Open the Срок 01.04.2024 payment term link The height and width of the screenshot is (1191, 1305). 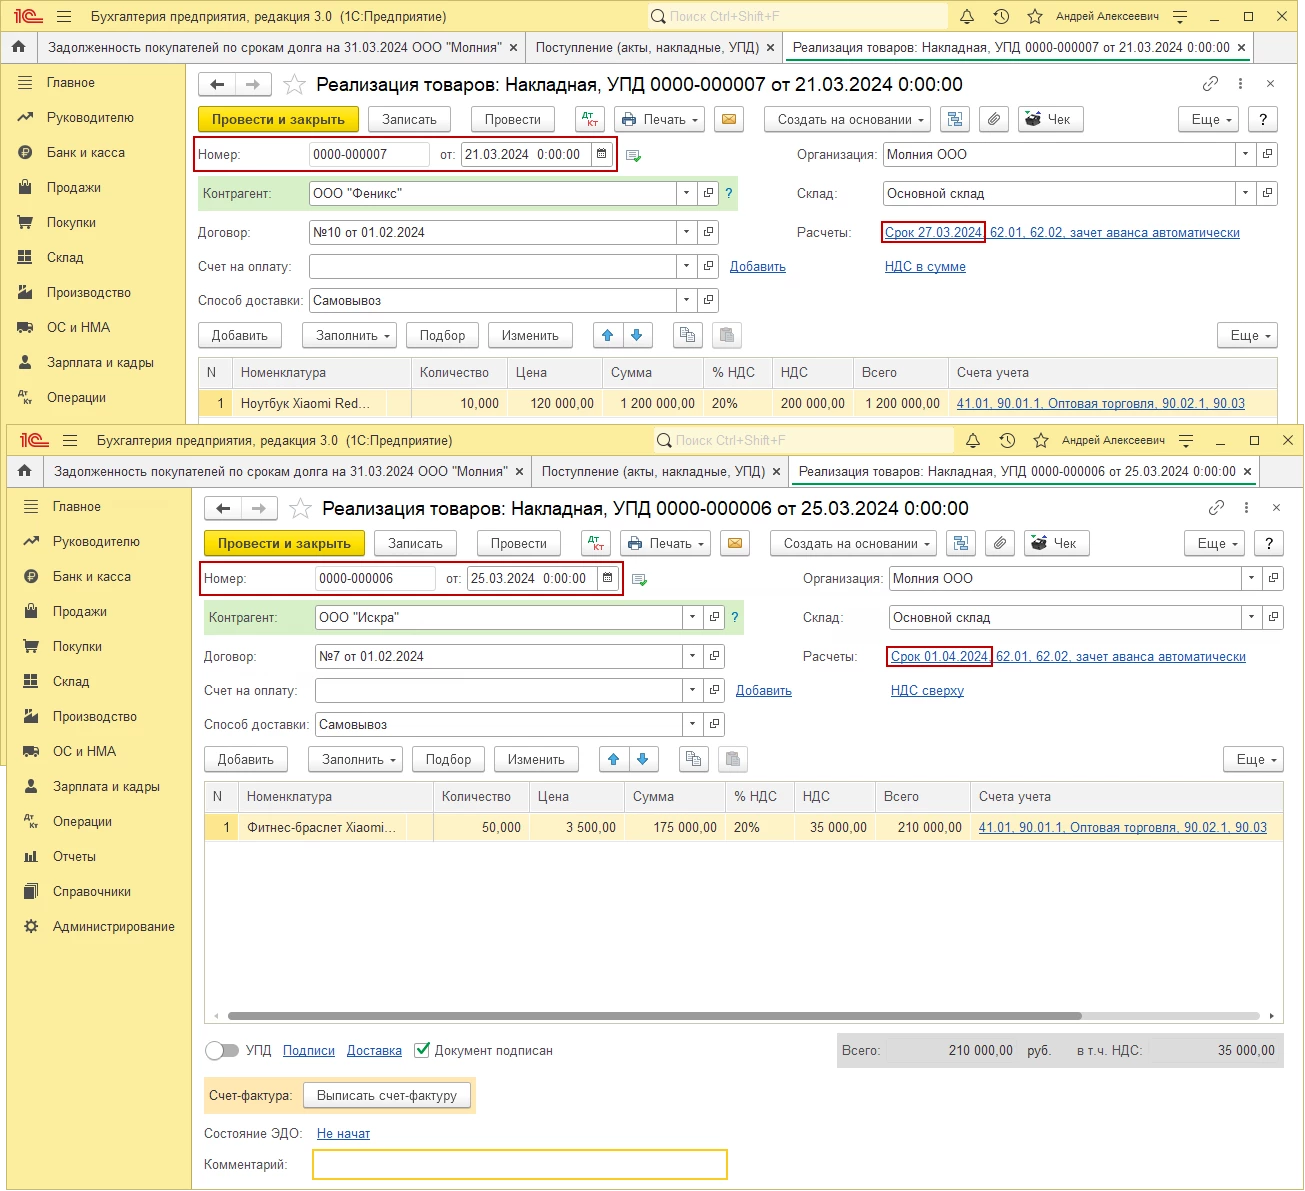click(x=939, y=656)
